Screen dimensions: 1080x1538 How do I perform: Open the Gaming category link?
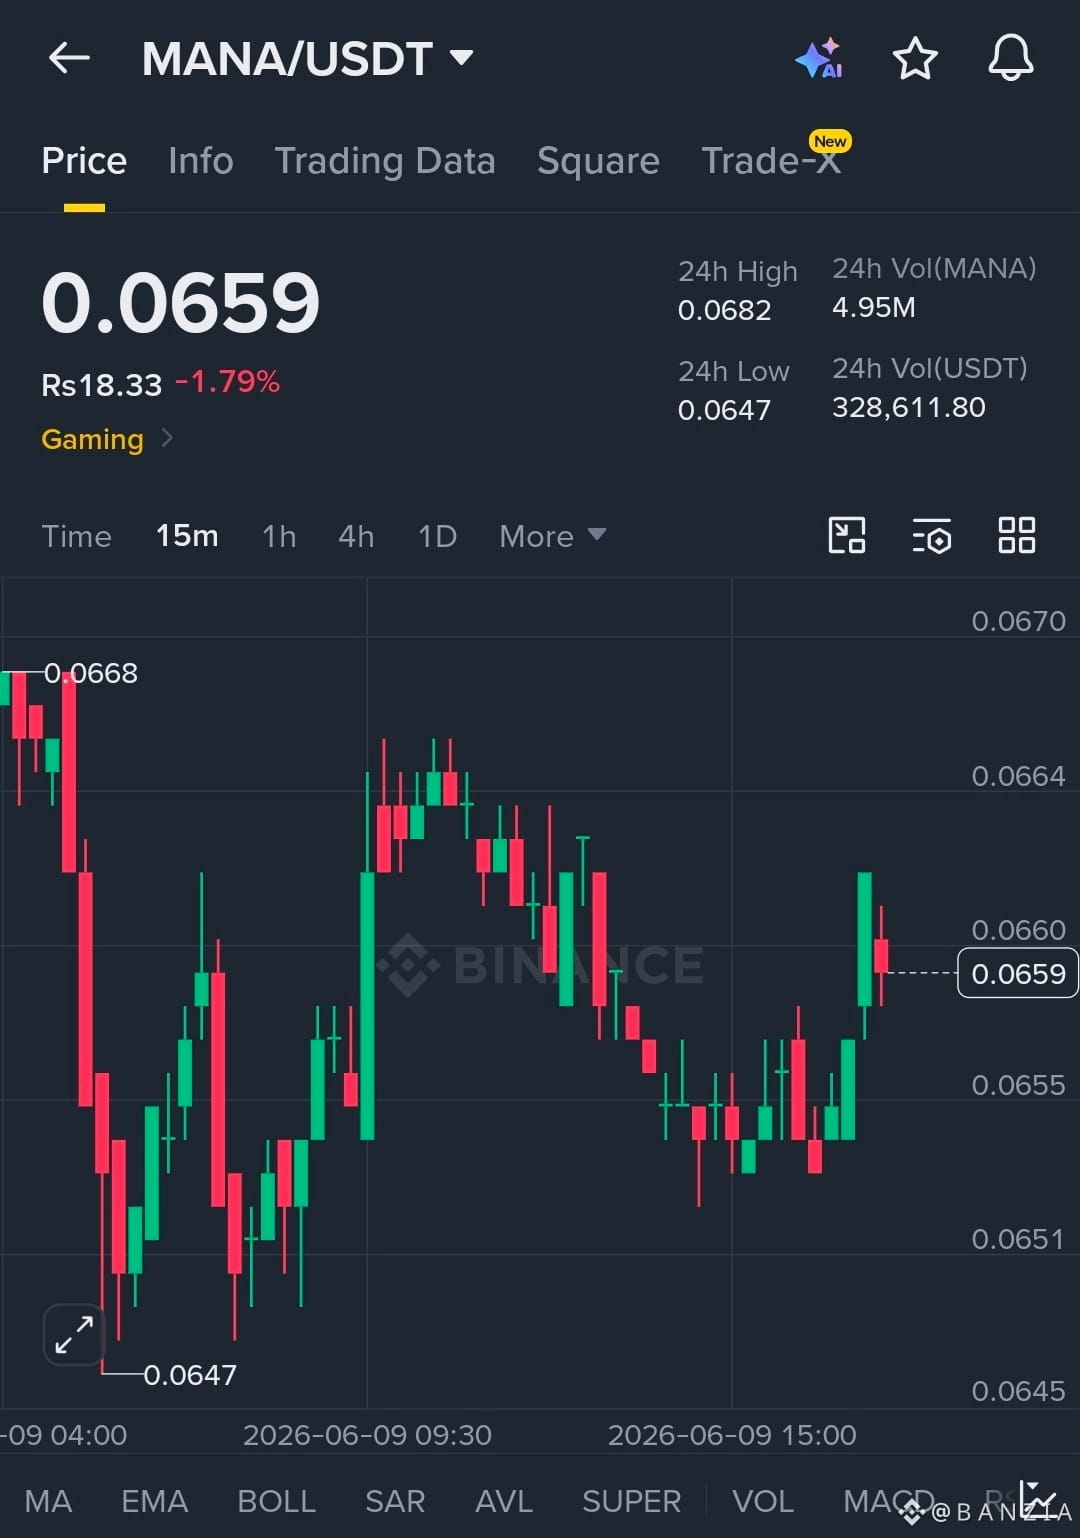coord(107,439)
